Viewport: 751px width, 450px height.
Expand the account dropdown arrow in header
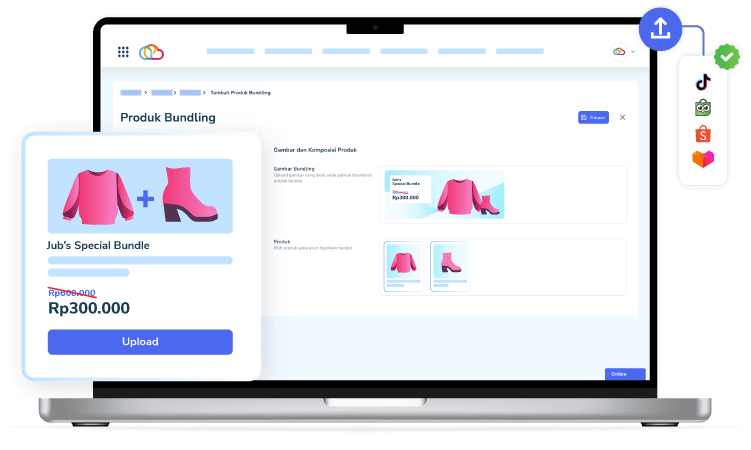(632, 52)
